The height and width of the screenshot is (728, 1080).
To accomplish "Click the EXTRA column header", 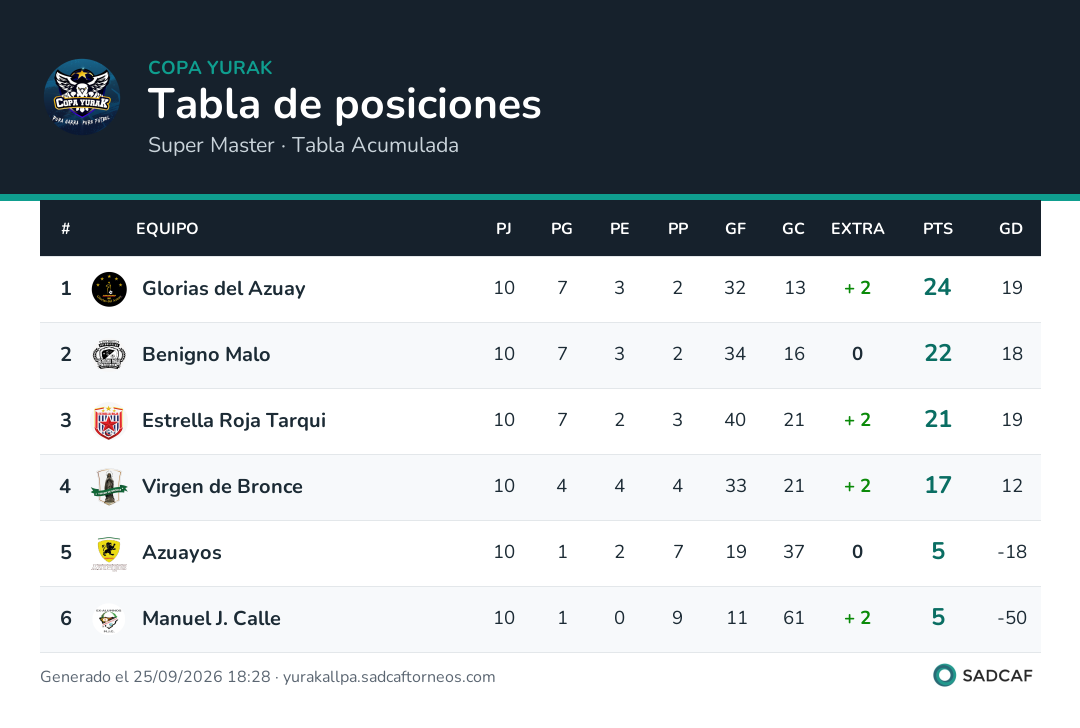I will (x=857, y=229).
